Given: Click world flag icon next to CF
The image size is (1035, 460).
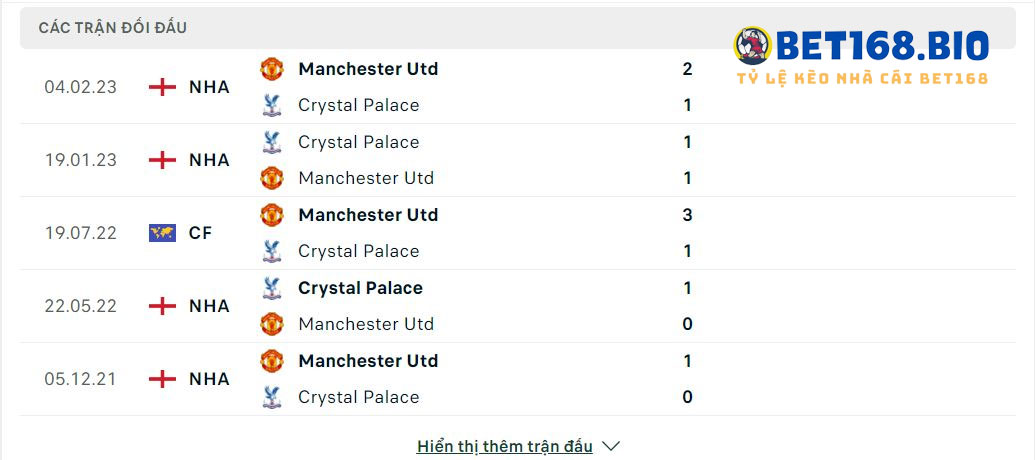Looking at the screenshot, I should point(162,233).
